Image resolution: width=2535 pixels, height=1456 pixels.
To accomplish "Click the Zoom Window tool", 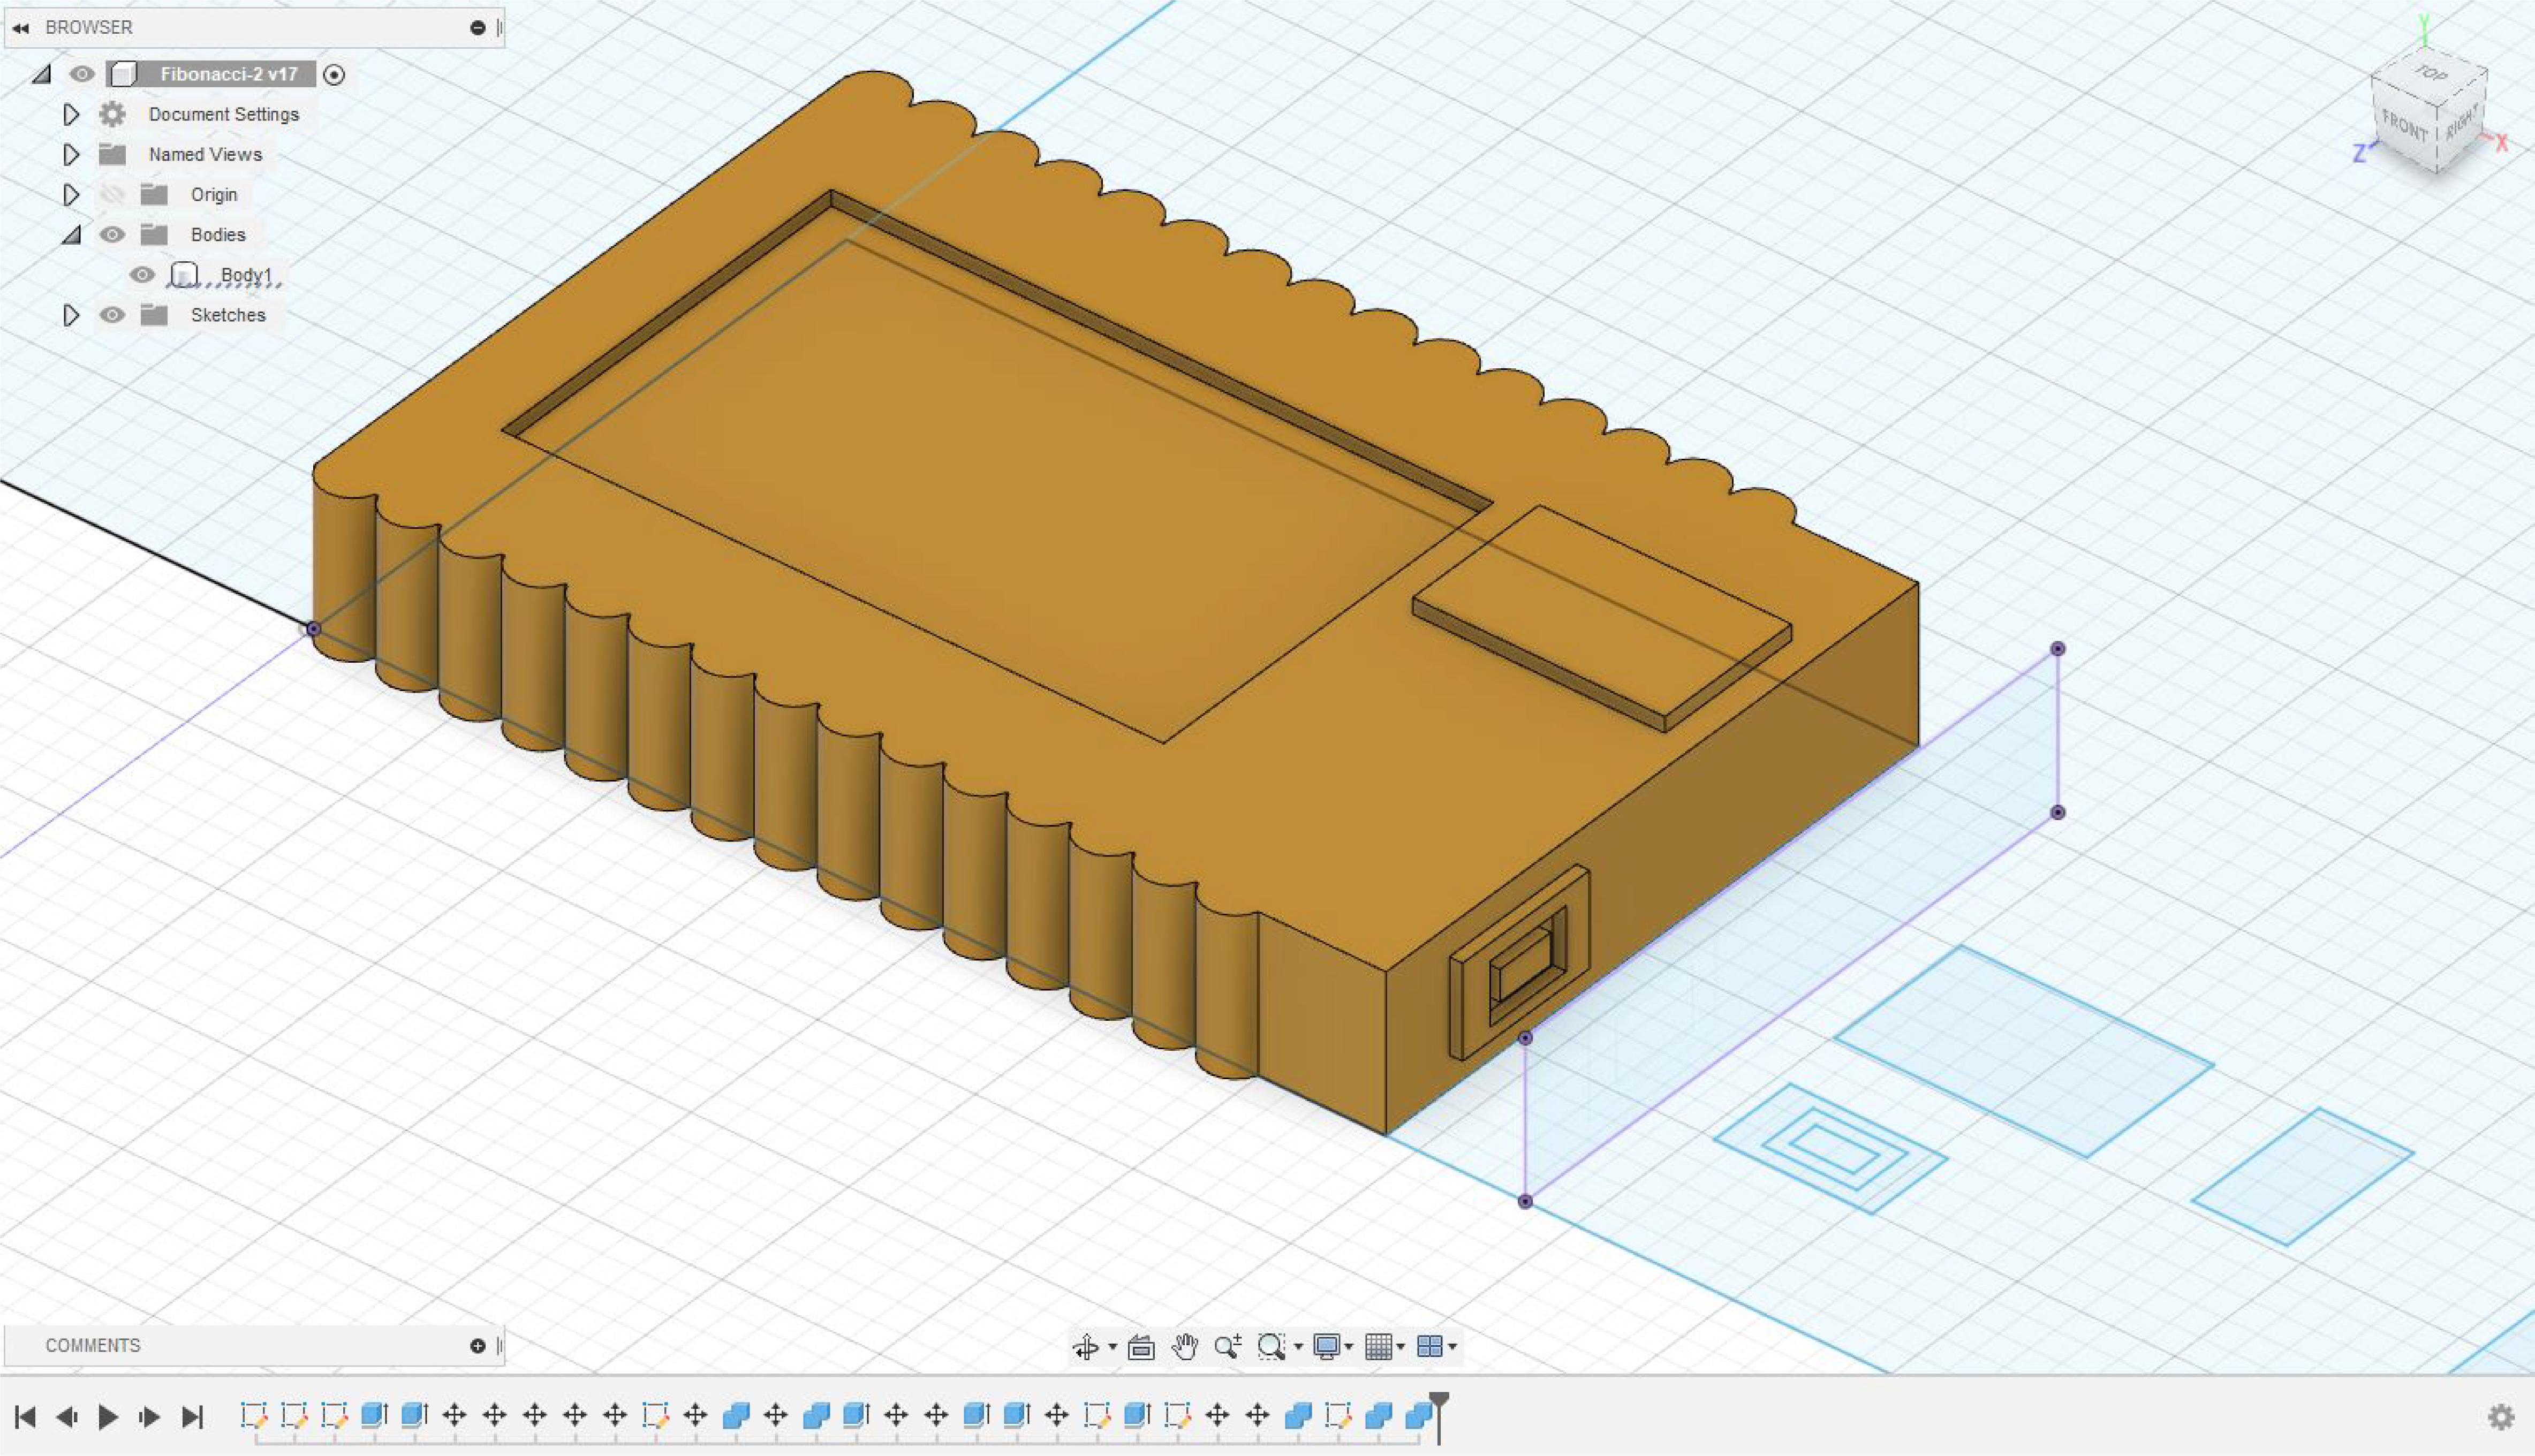I will [x=1271, y=1347].
